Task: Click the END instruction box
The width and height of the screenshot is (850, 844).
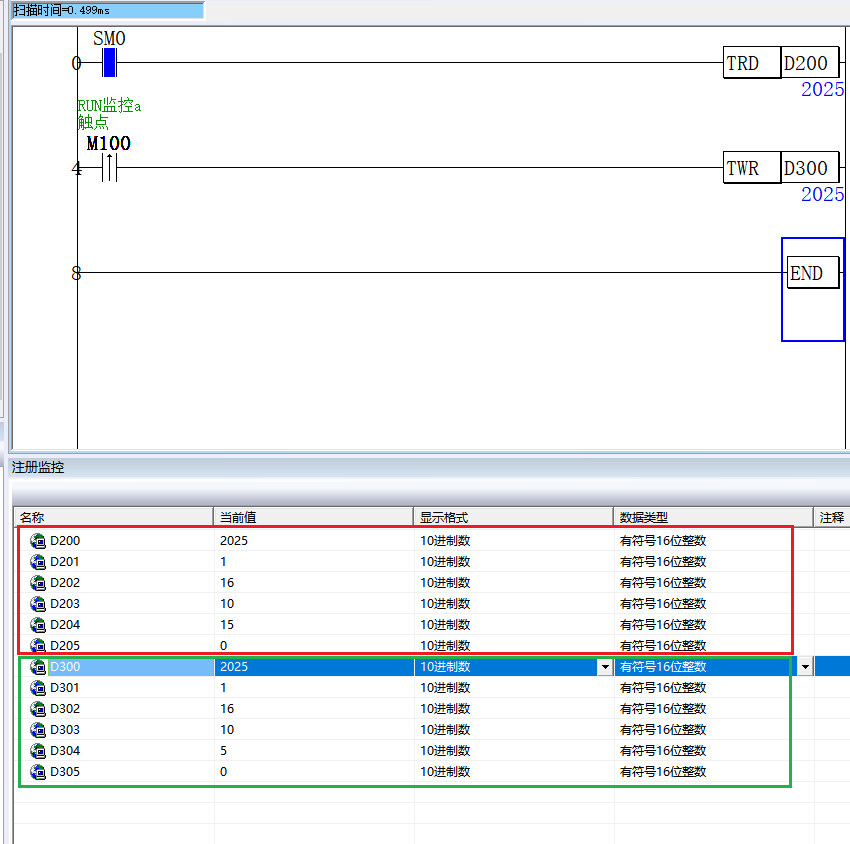Action: pyautogui.click(x=811, y=273)
